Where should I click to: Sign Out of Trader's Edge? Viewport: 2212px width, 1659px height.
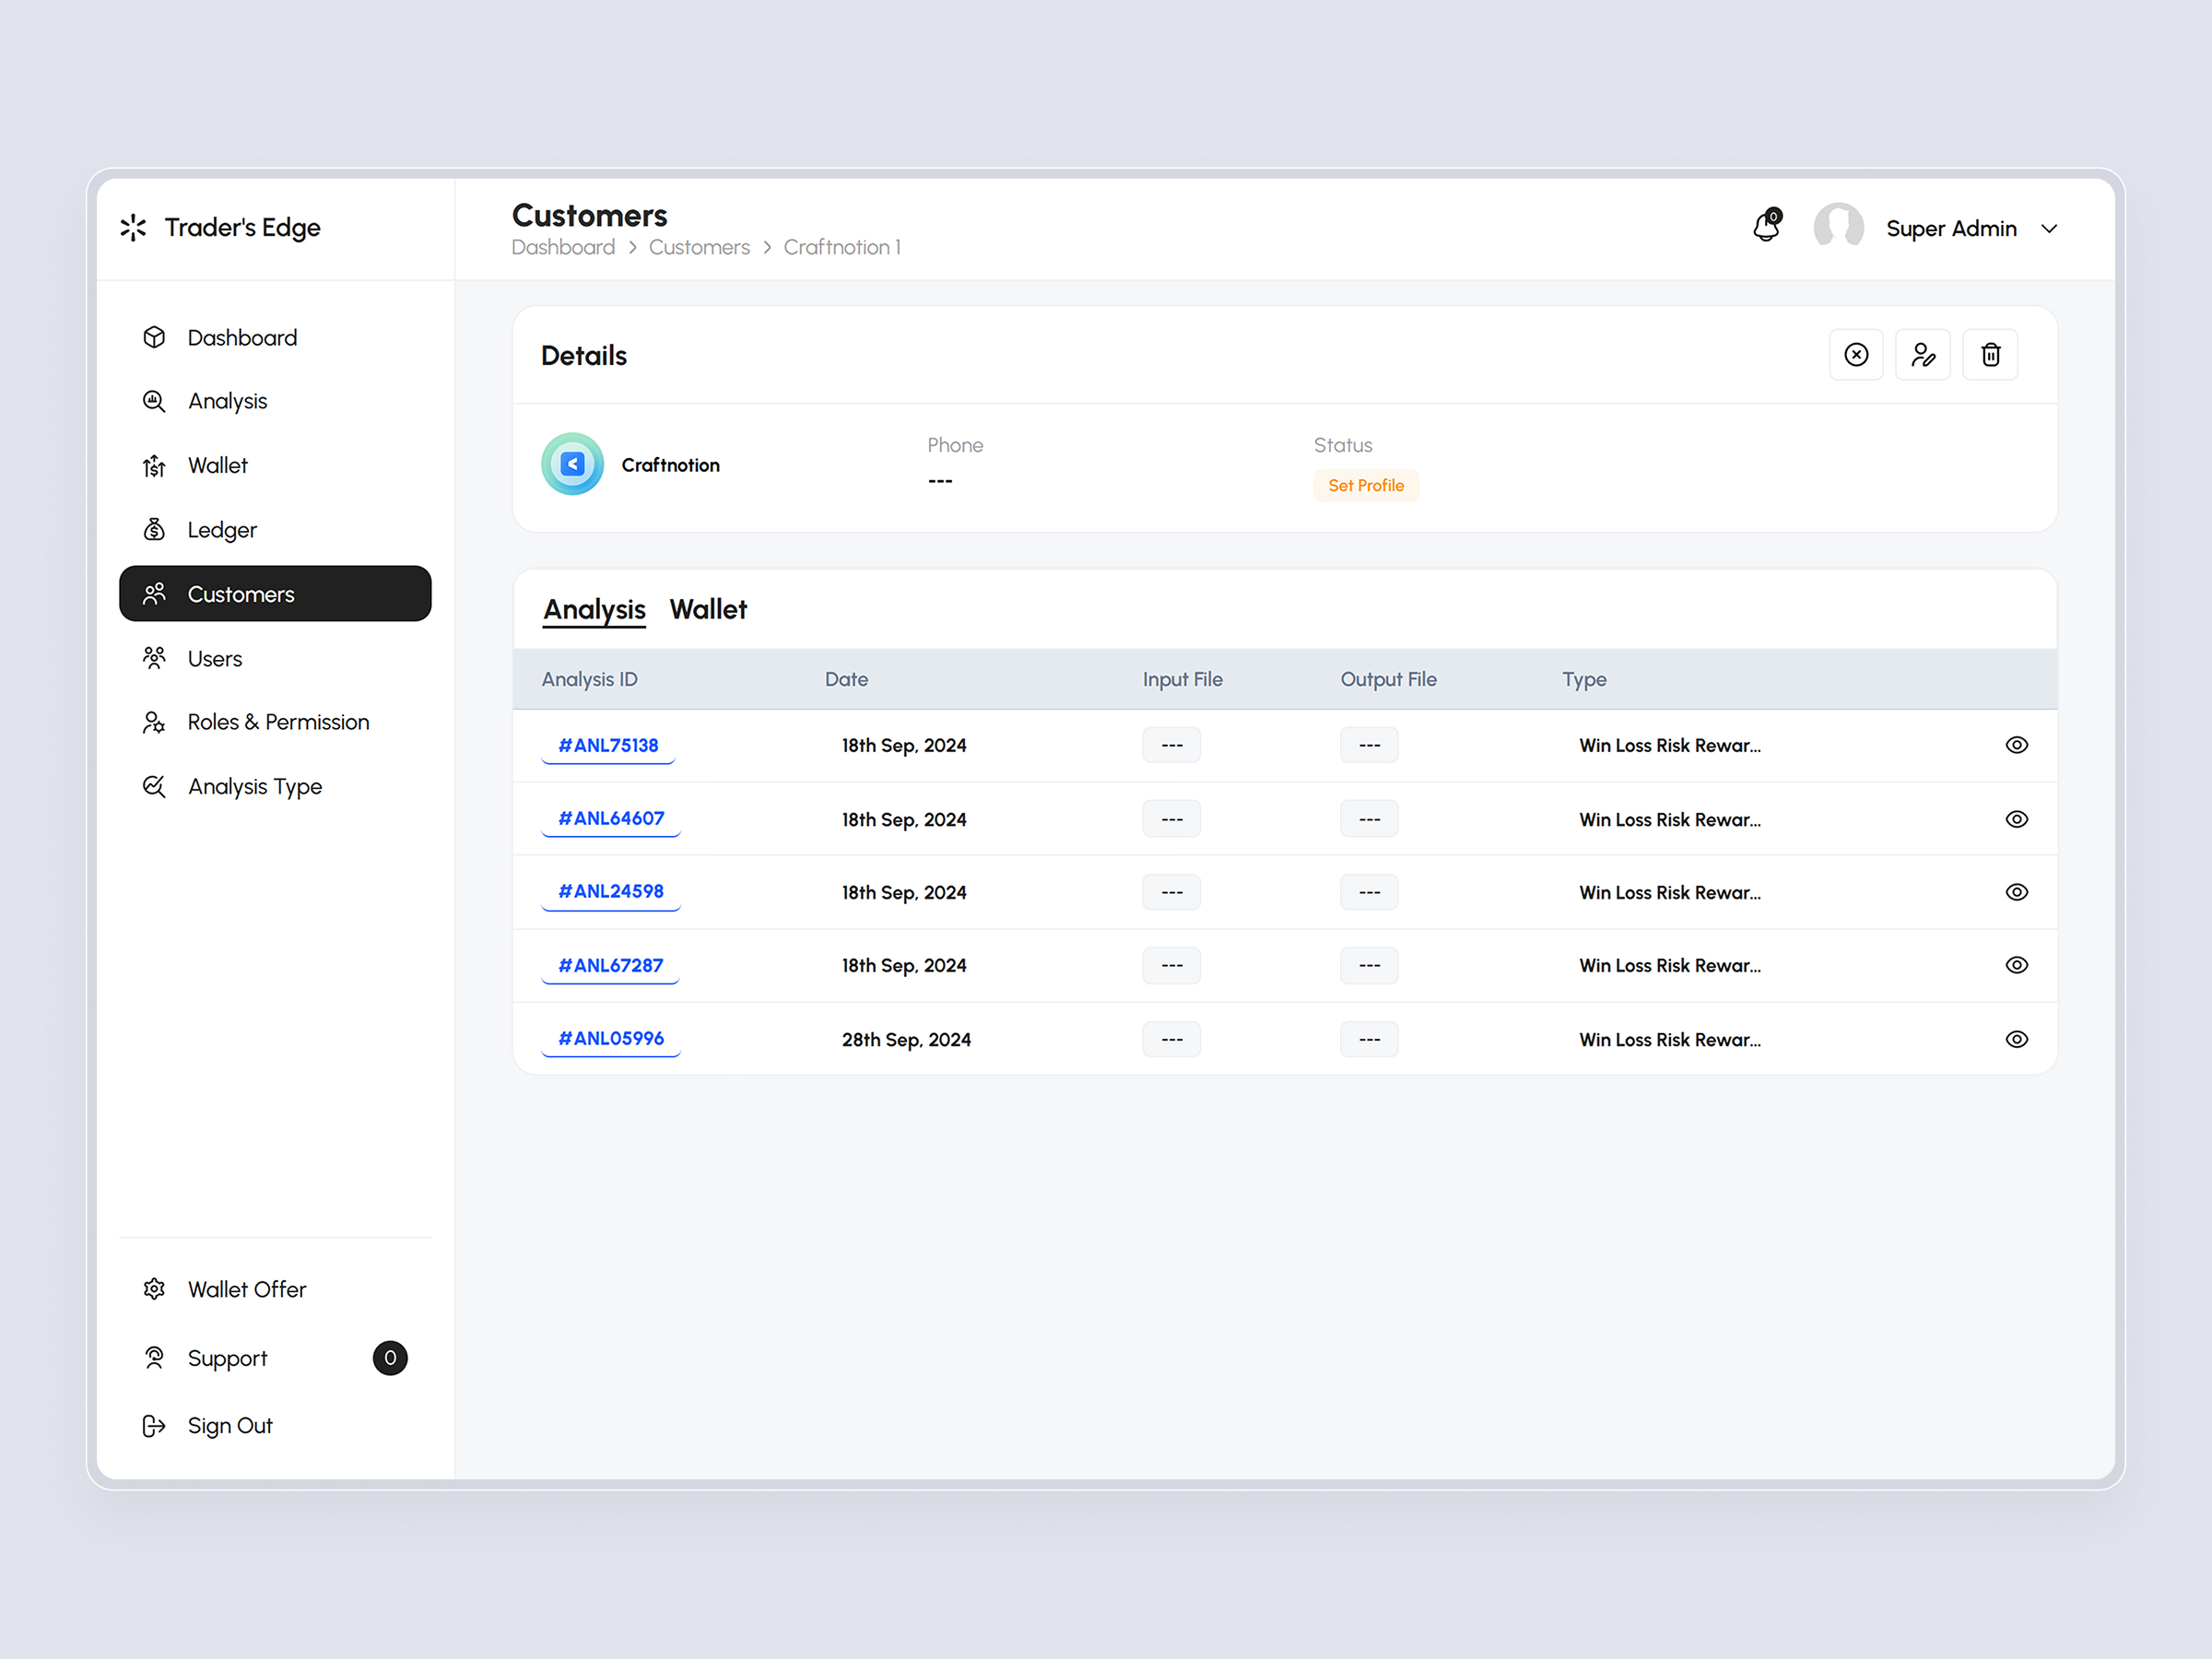230,1424
